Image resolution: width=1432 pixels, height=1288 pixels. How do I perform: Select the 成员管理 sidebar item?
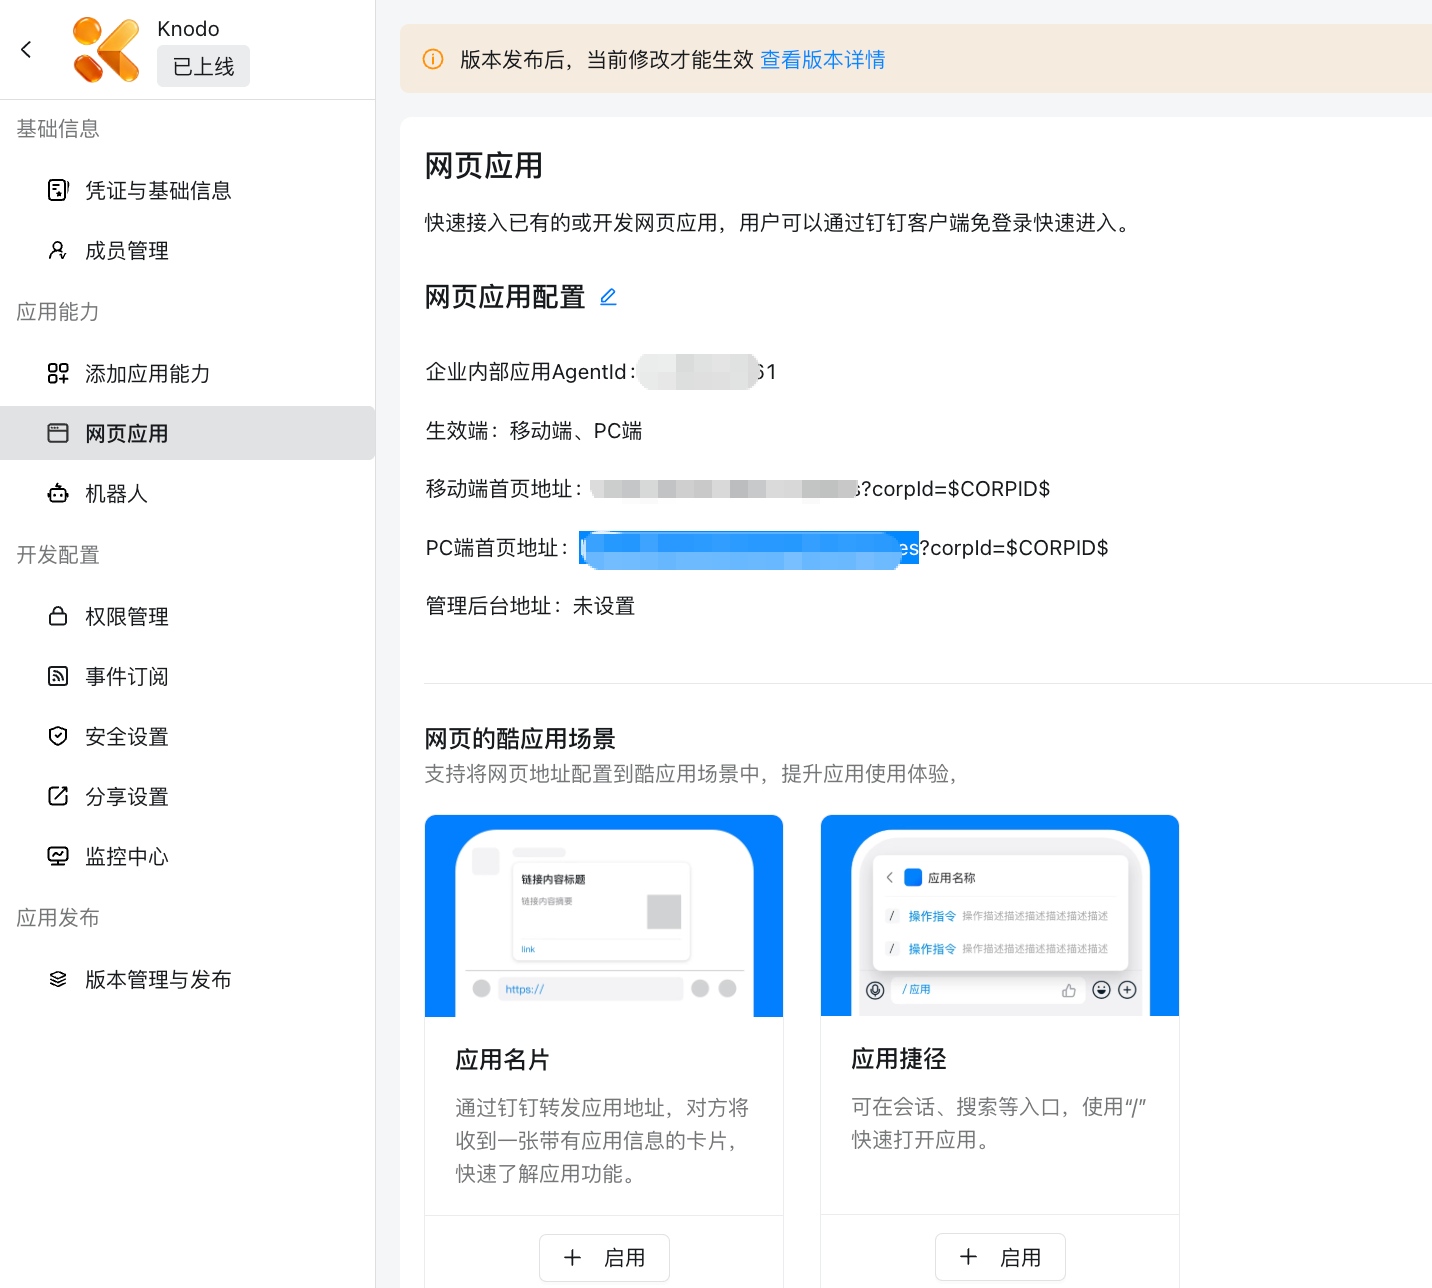[126, 251]
